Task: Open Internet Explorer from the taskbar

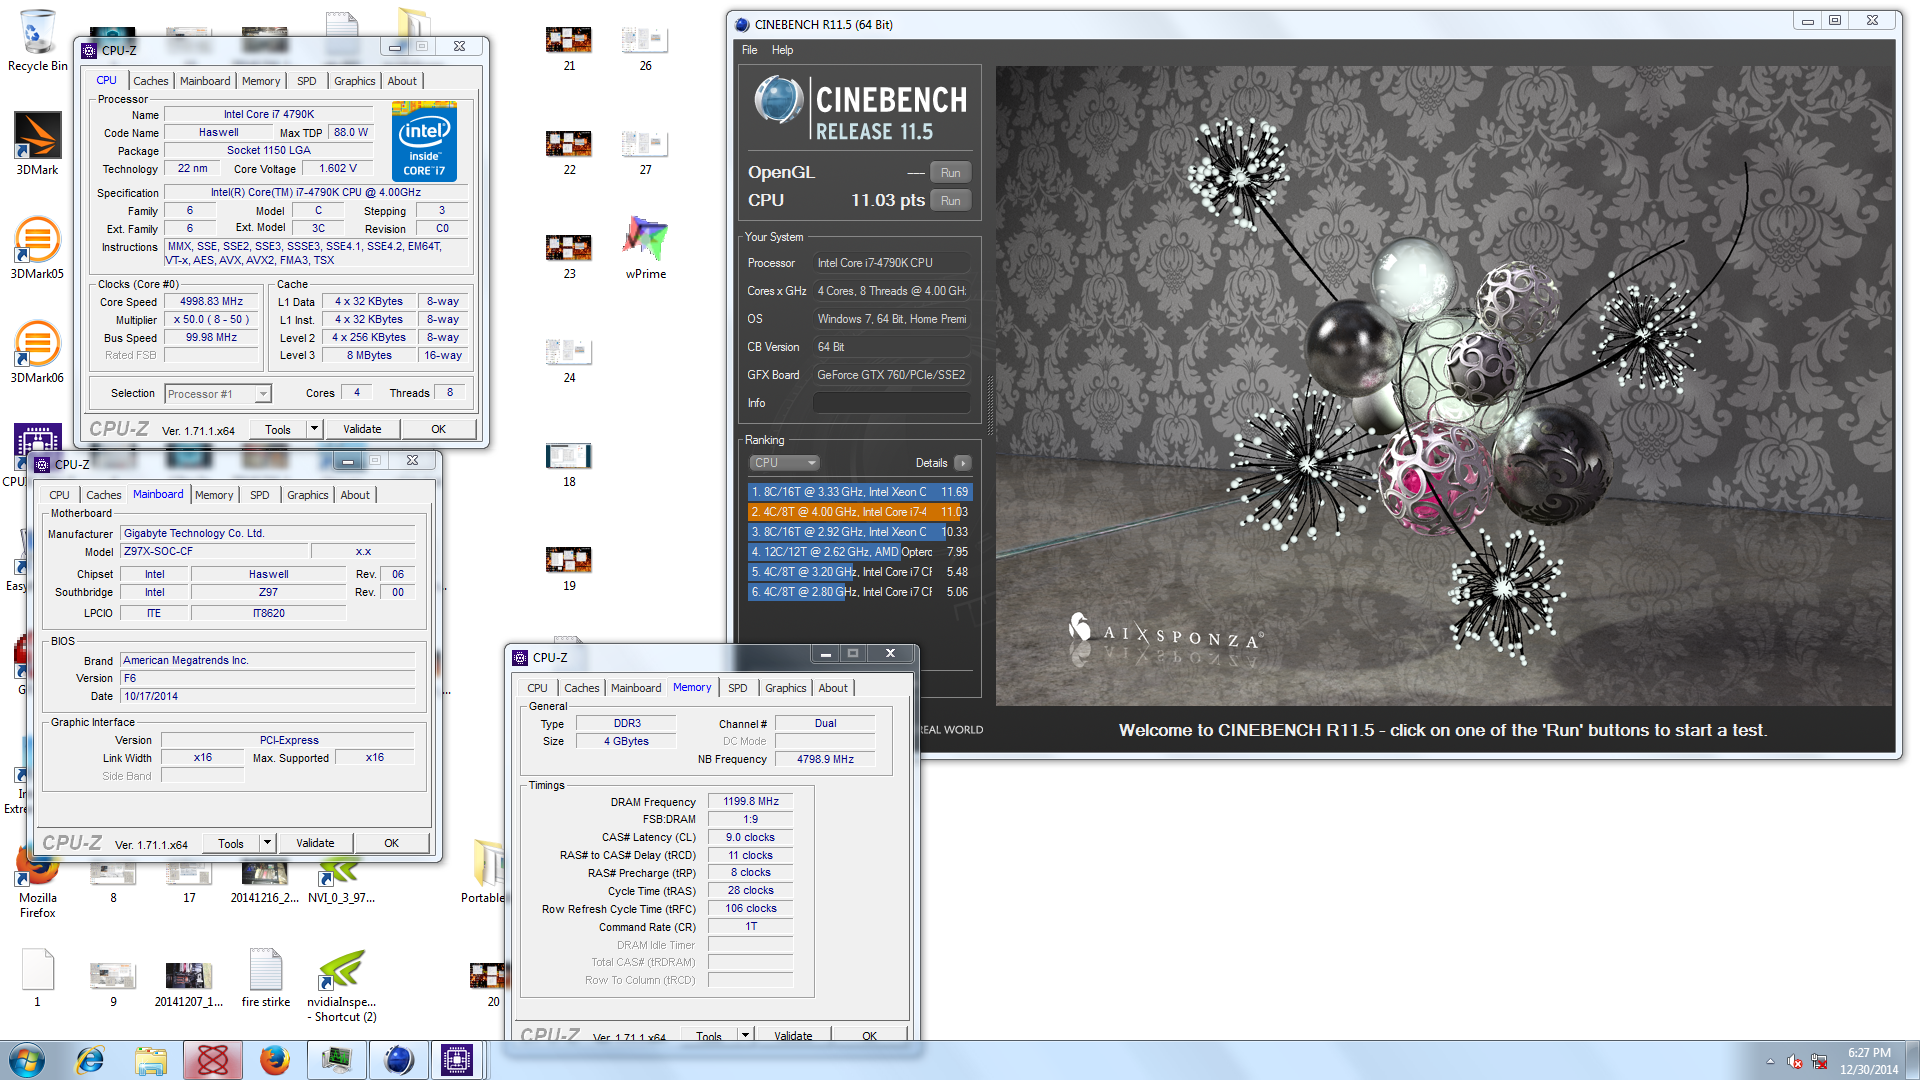Action: (x=90, y=1060)
